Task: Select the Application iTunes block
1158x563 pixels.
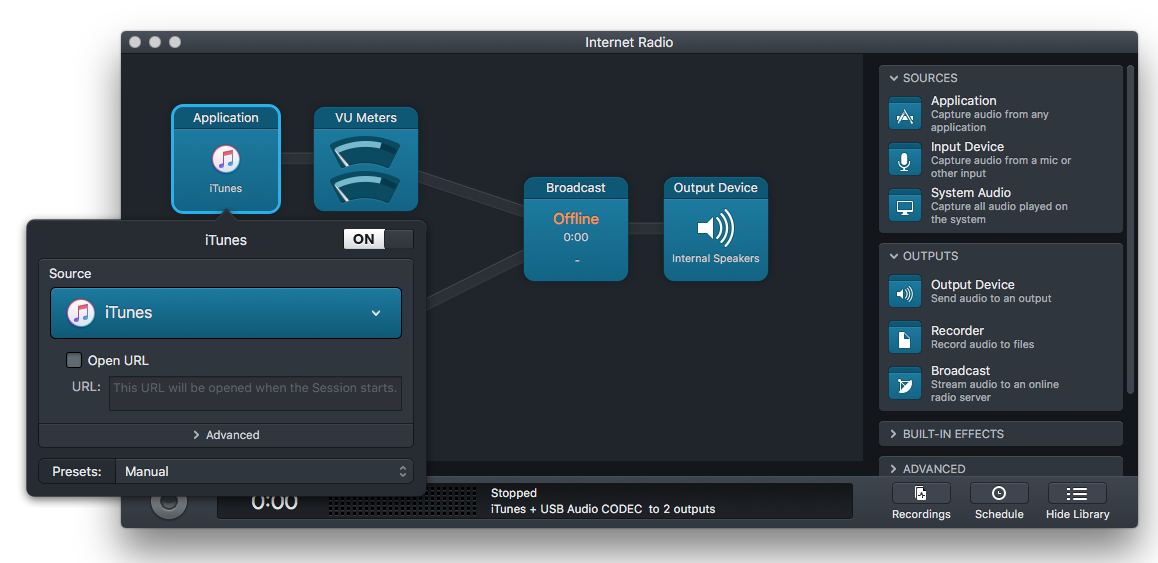Action: click(x=226, y=159)
